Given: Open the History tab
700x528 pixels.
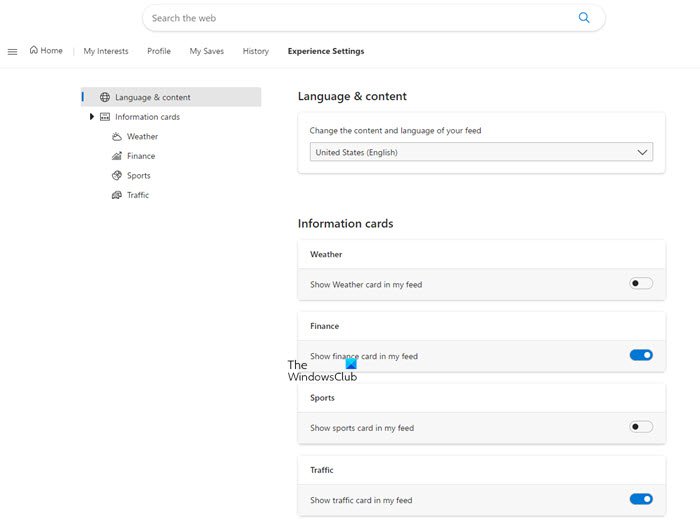Looking at the screenshot, I should [256, 51].
